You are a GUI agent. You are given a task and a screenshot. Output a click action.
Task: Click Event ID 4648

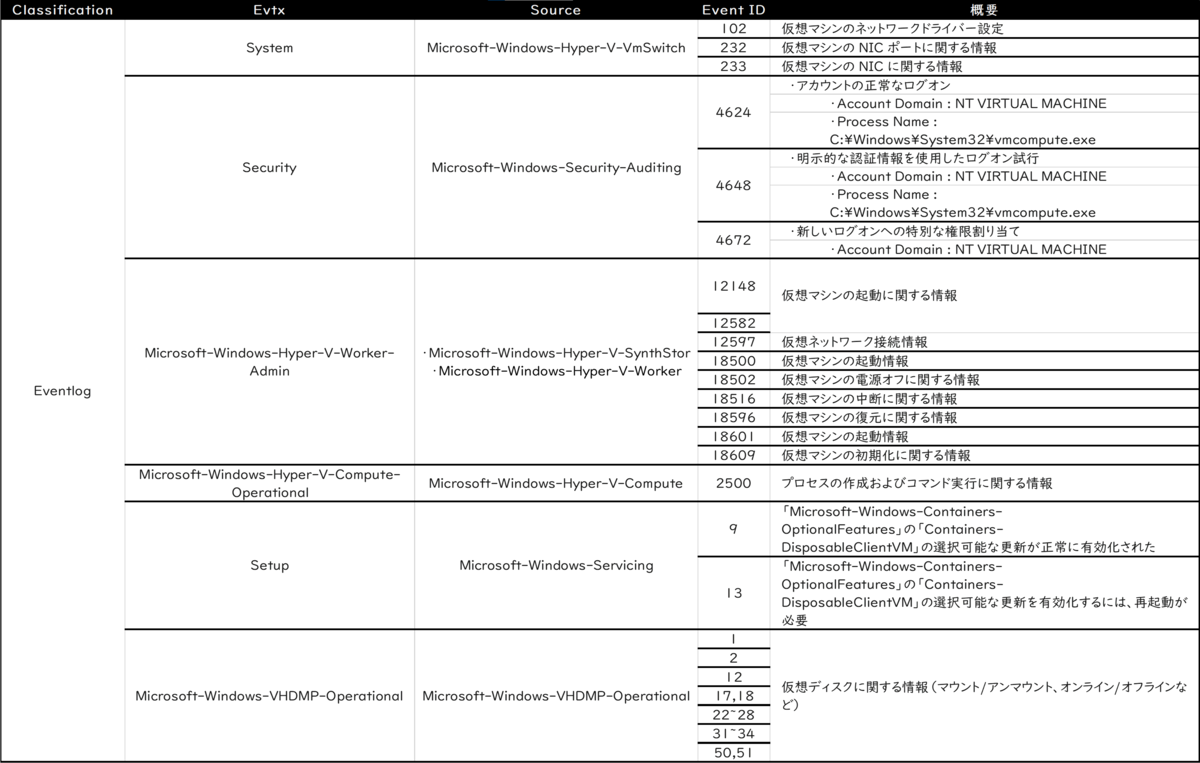[x=735, y=185]
